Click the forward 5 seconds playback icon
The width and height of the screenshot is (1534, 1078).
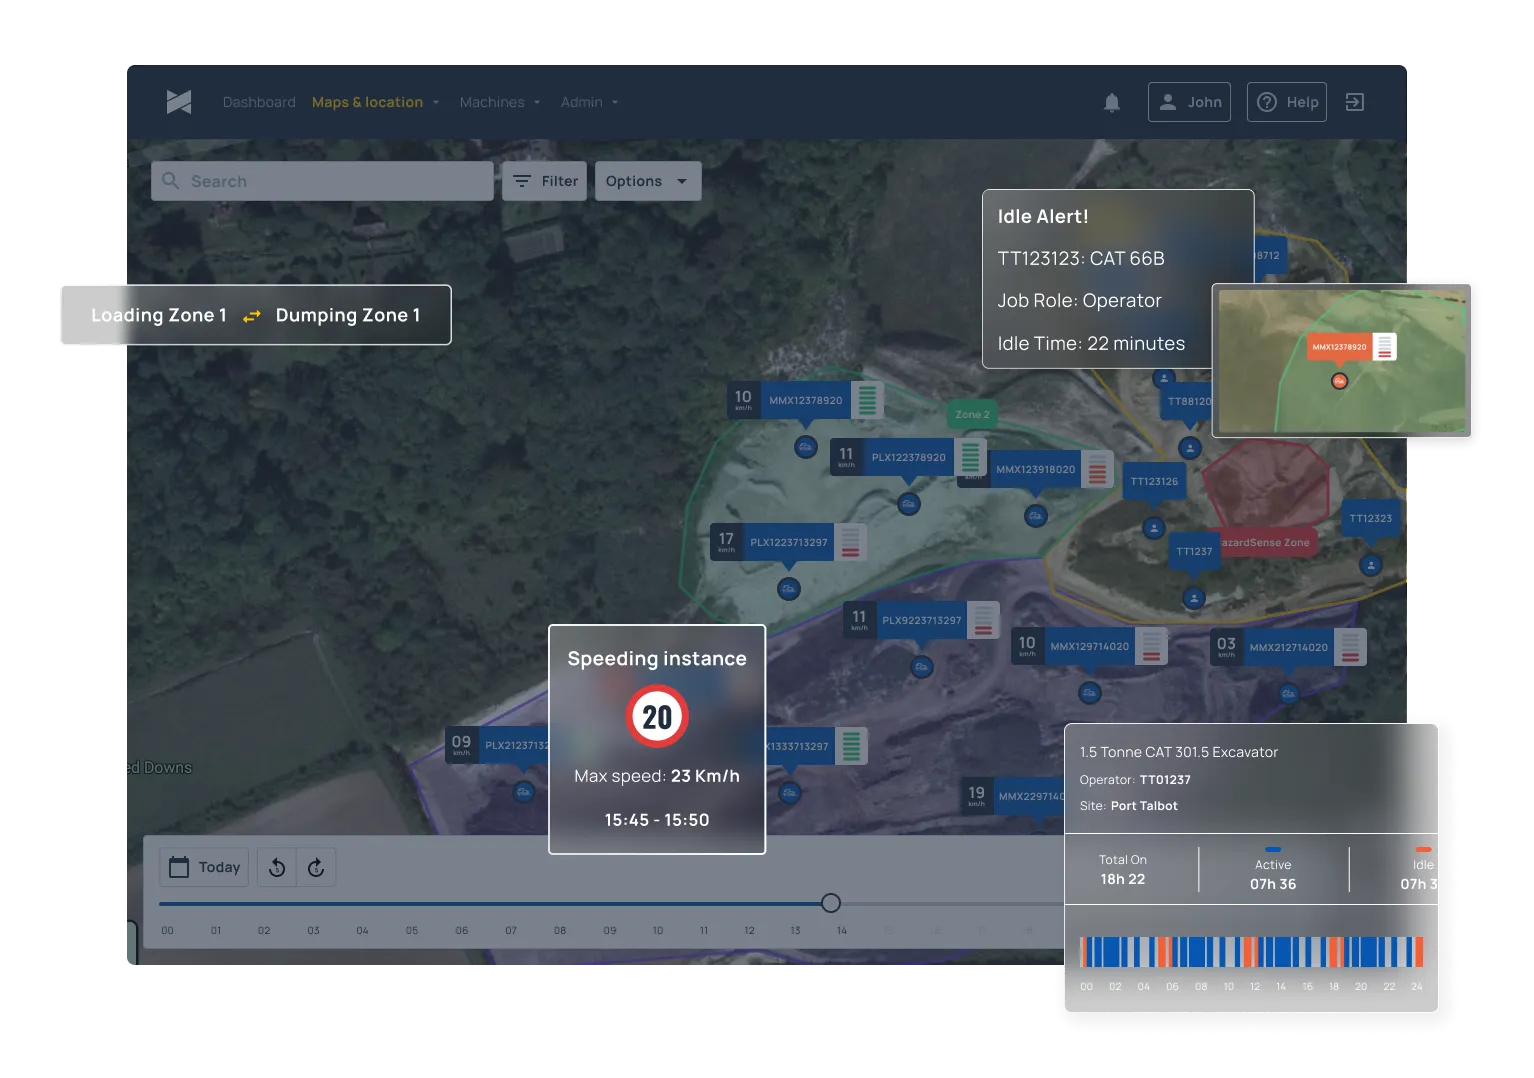(317, 867)
